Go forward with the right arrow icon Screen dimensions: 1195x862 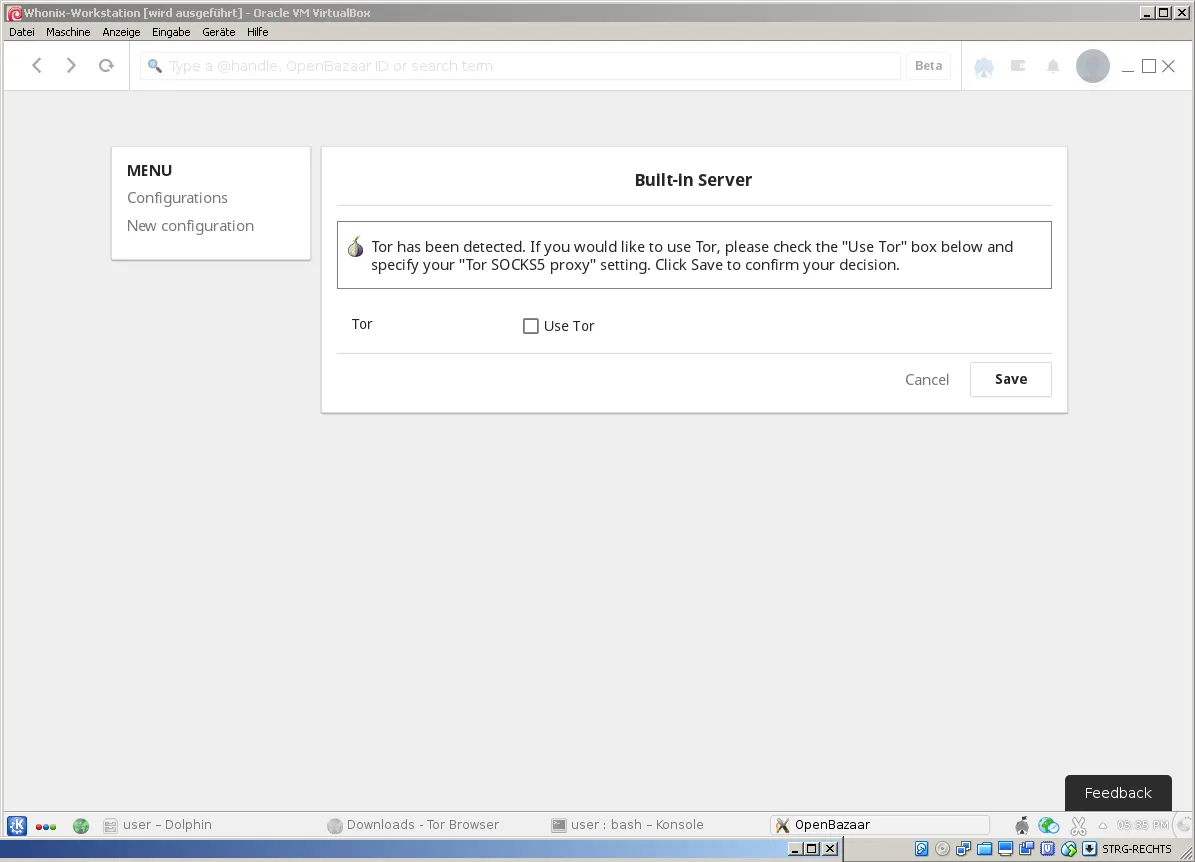tap(71, 66)
